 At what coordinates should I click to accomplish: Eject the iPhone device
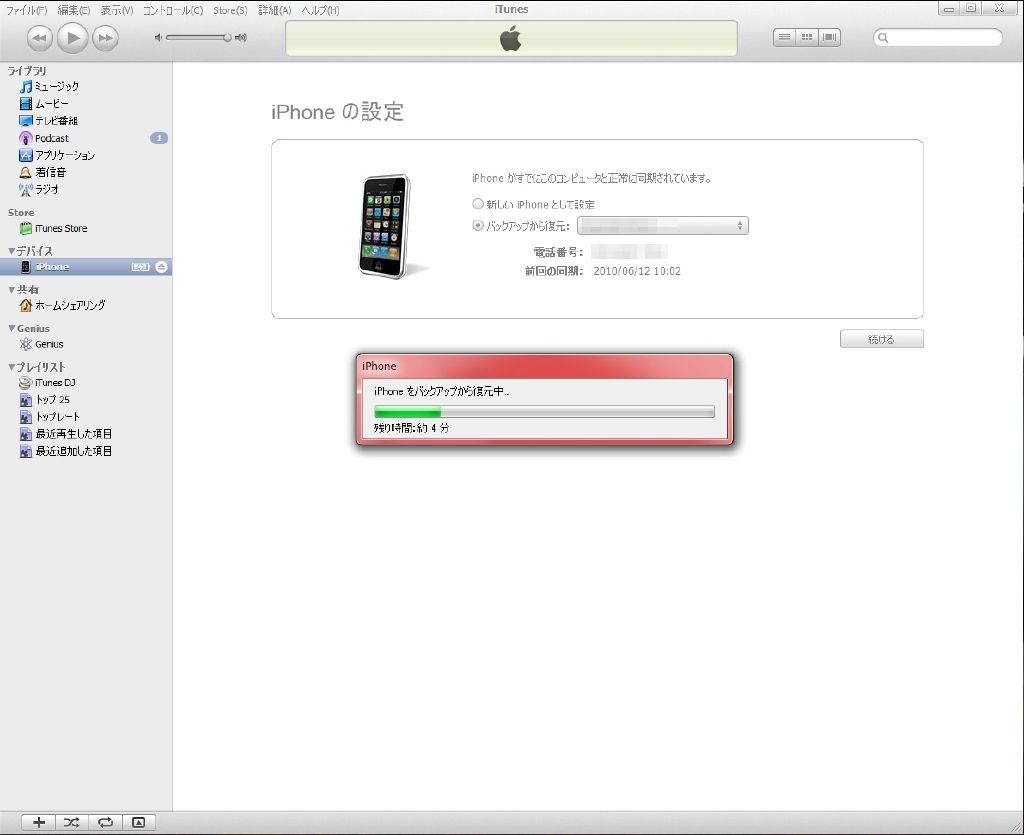[x=161, y=266]
